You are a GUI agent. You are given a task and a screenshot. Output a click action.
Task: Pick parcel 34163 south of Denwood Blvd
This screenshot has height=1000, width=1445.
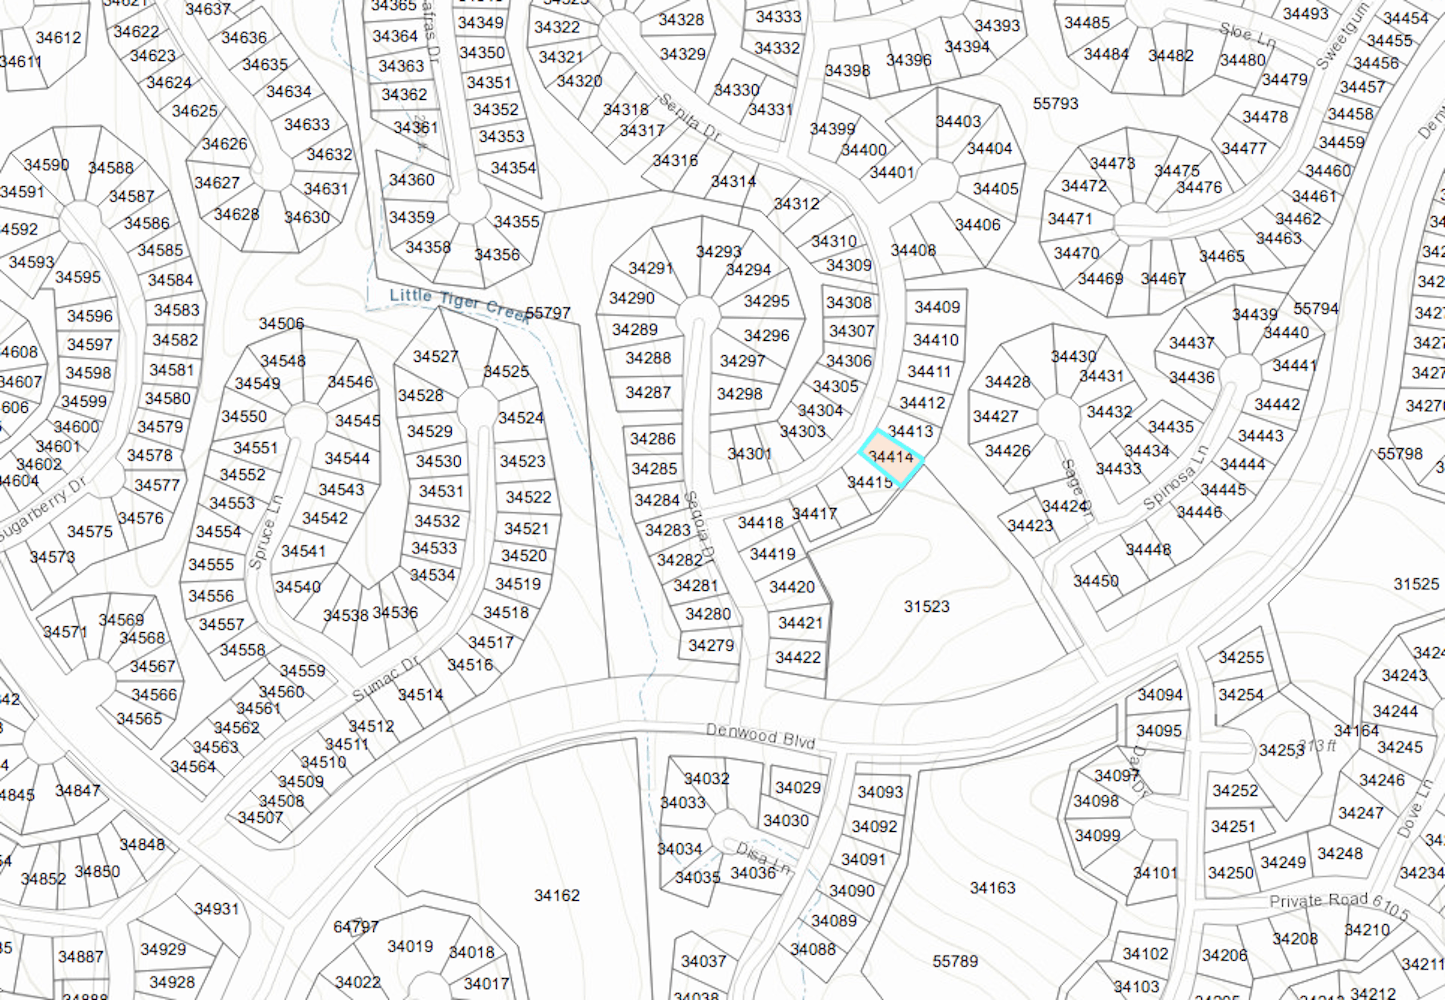coord(993,887)
